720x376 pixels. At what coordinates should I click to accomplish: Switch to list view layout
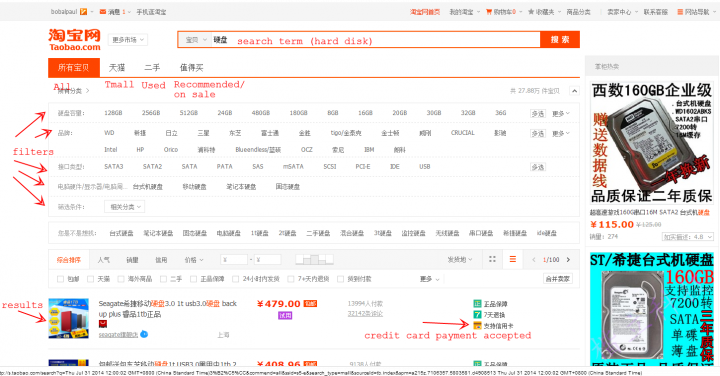[x=512, y=259]
